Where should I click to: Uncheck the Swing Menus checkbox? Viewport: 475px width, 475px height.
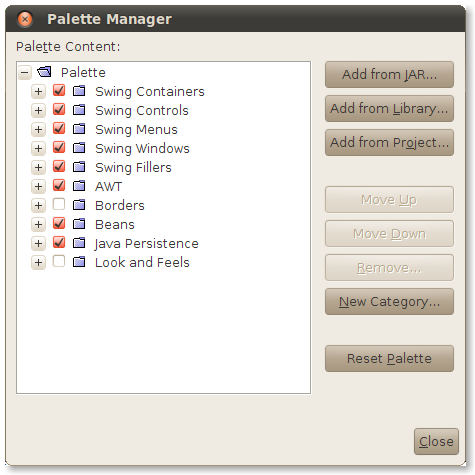click(59, 128)
